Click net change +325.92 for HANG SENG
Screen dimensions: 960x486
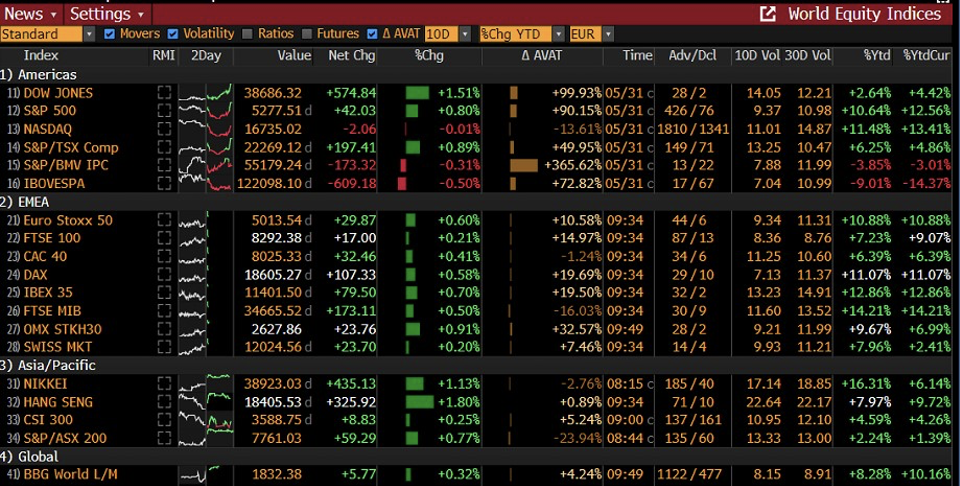click(351, 402)
